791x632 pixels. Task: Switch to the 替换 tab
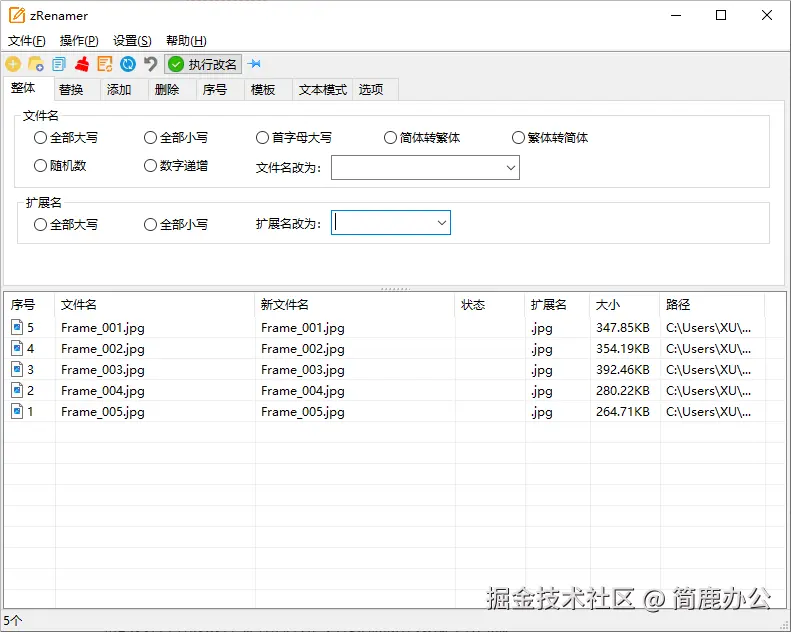click(x=77, y=90)
